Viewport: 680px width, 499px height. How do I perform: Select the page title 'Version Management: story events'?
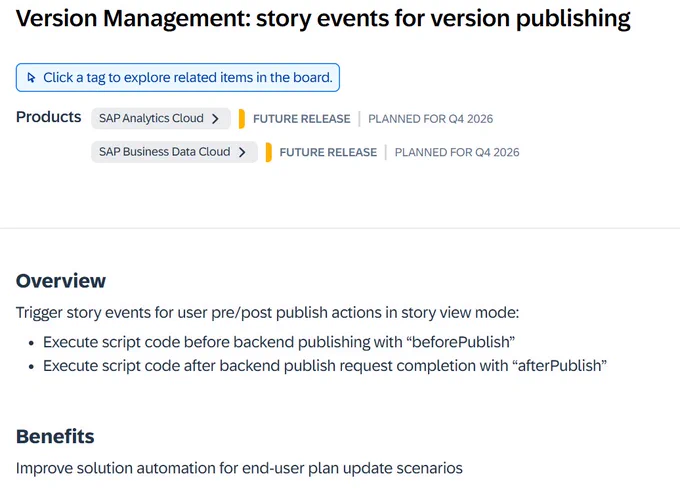click(323, 18)
